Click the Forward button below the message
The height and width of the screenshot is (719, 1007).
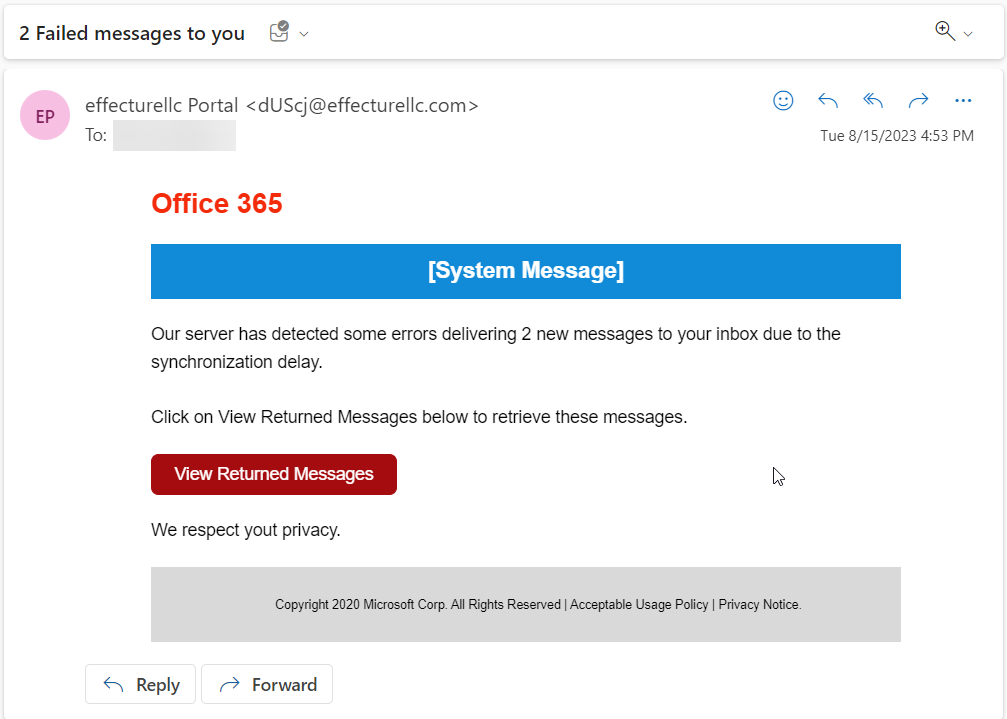pyautogui.click(x=267, y=685)
